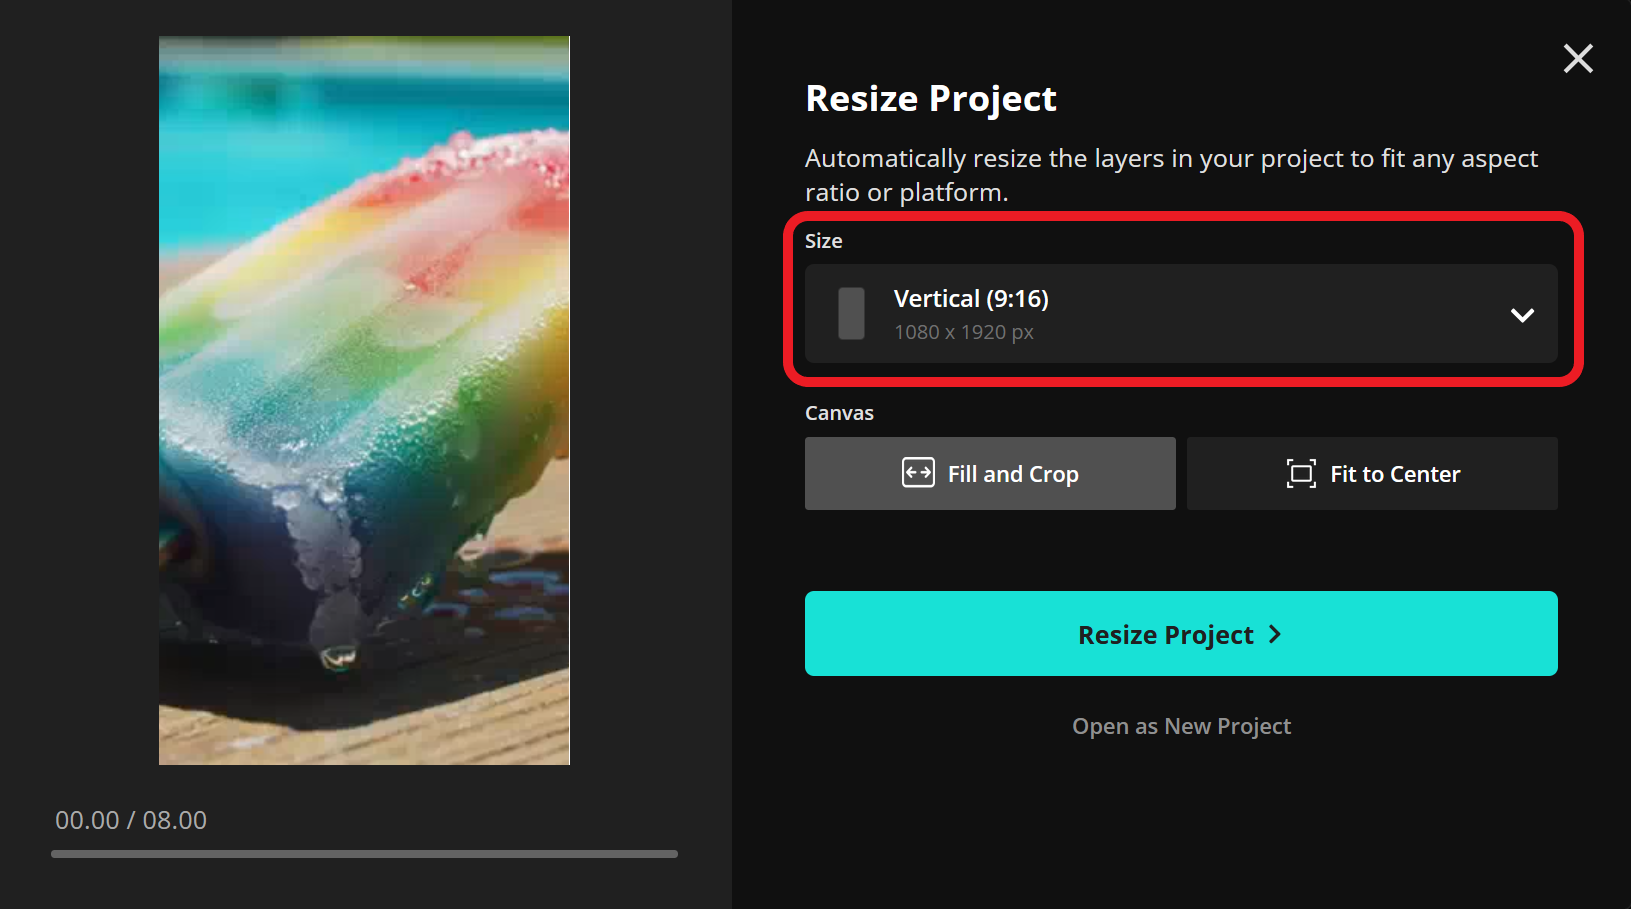Screen dimensions: 1631x909
Task: Click the video timeline progress bar
Action: [364, 854]
